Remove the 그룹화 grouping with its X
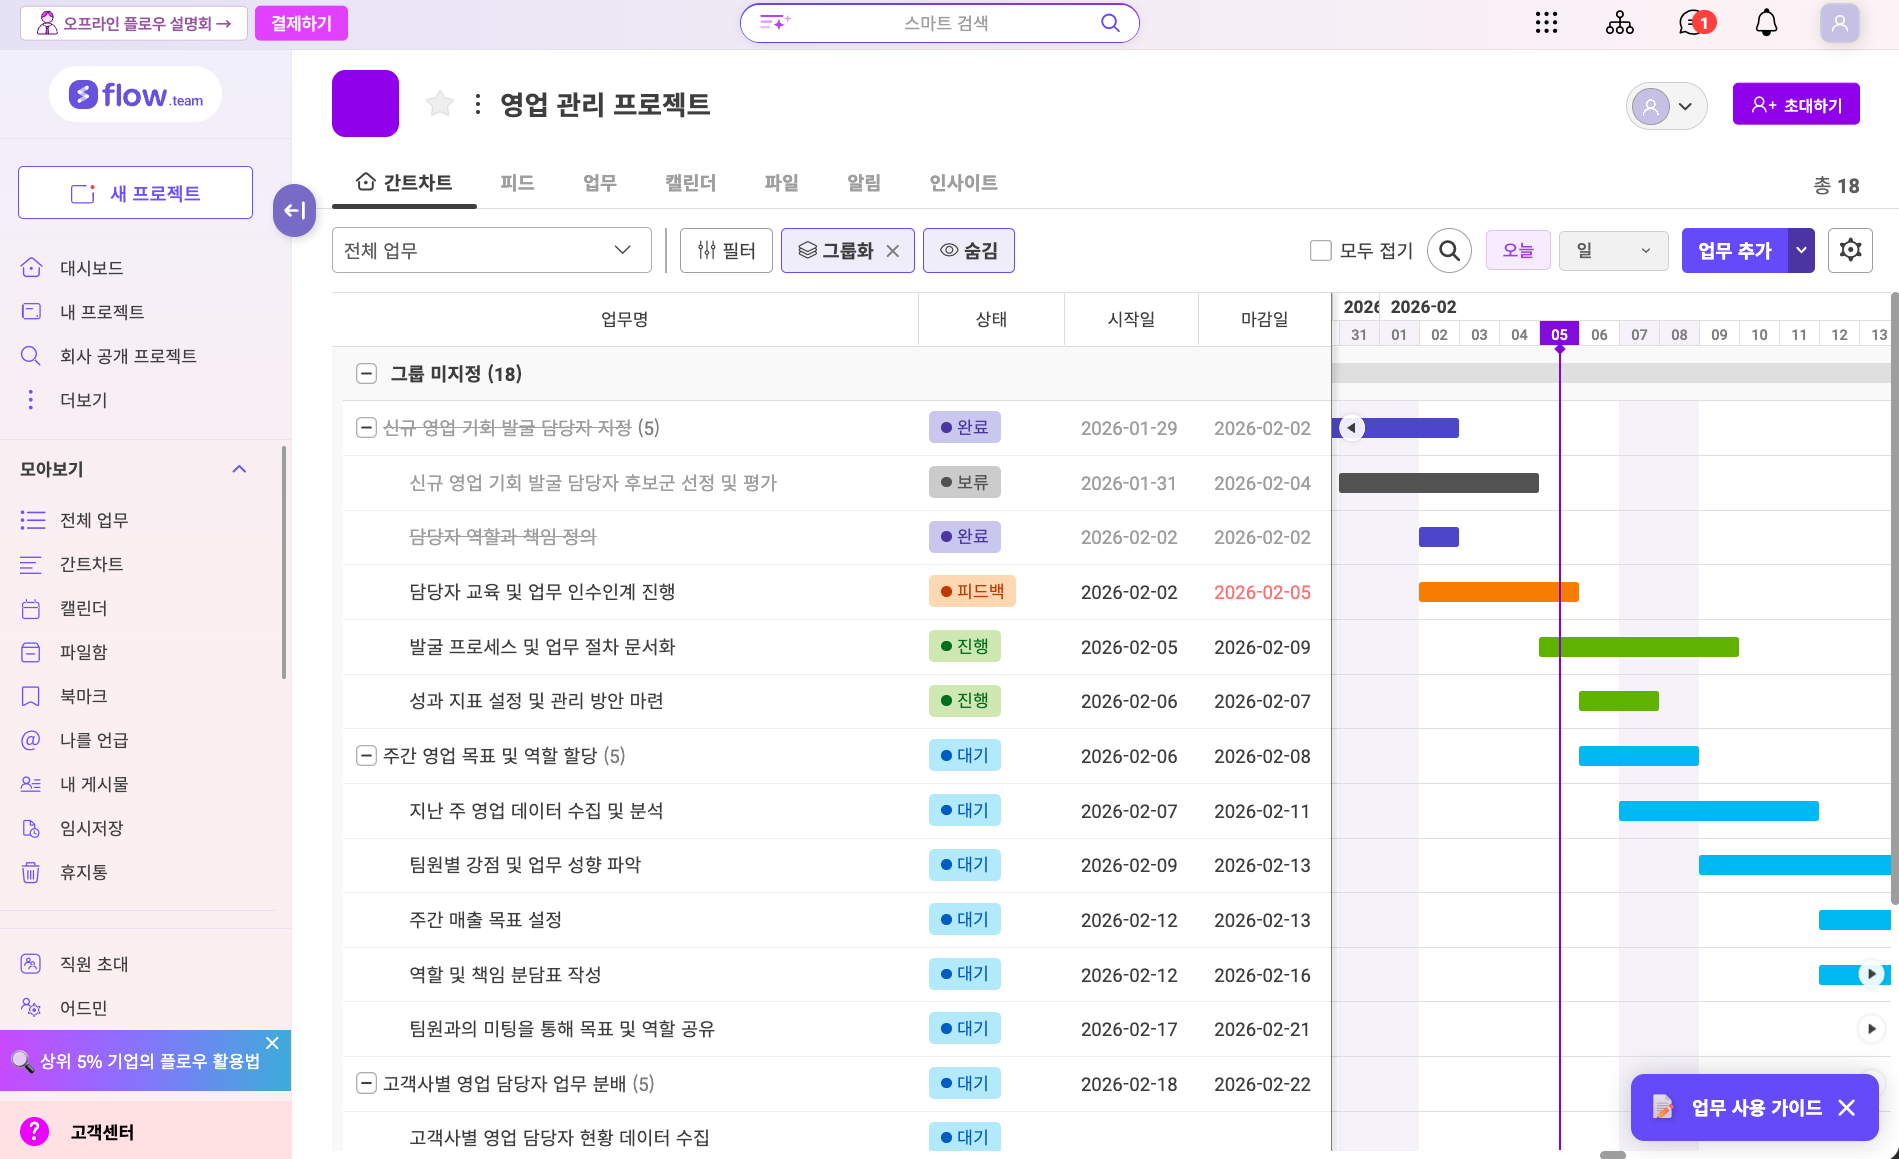This screenshot has width=1899, height=1159. (893, 251)
